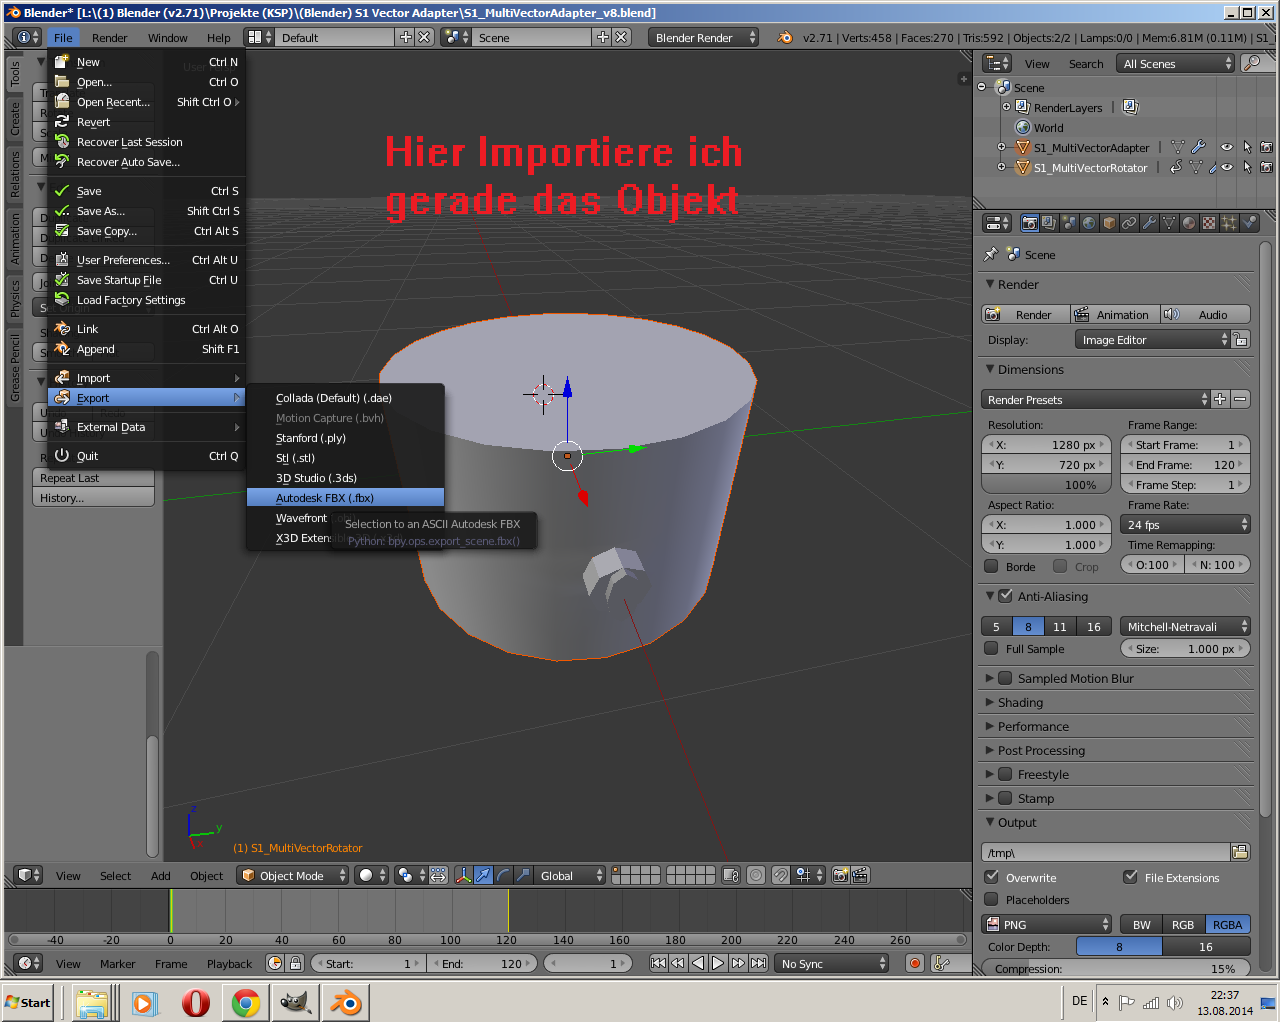The height and width of the screenshot is (1022, 1280).
Task: Open the World properties globe icon
Action: click(x=1089, y=223)
